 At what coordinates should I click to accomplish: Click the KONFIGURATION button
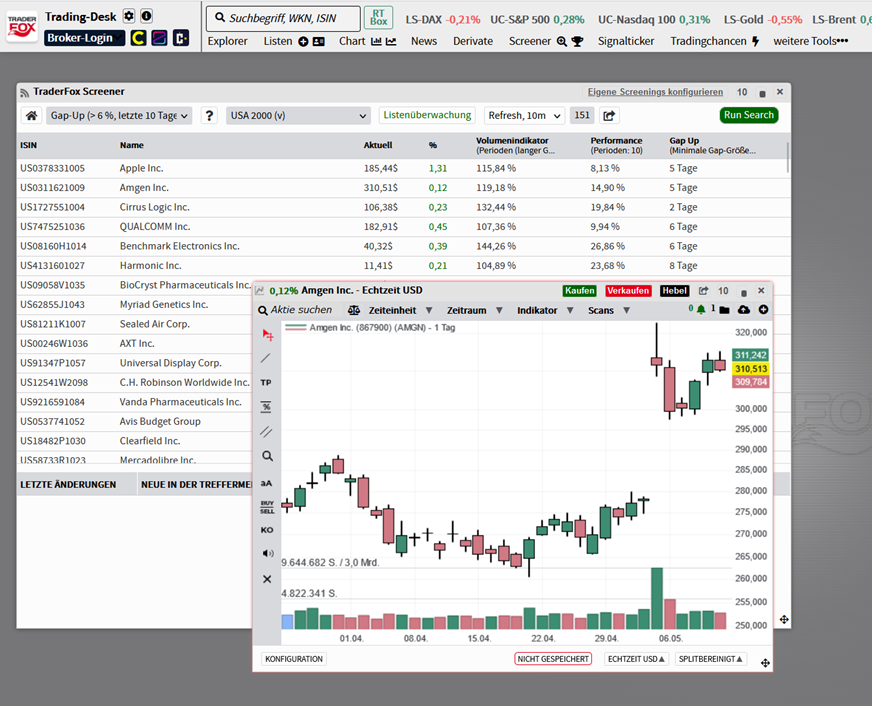coord(294,659)
